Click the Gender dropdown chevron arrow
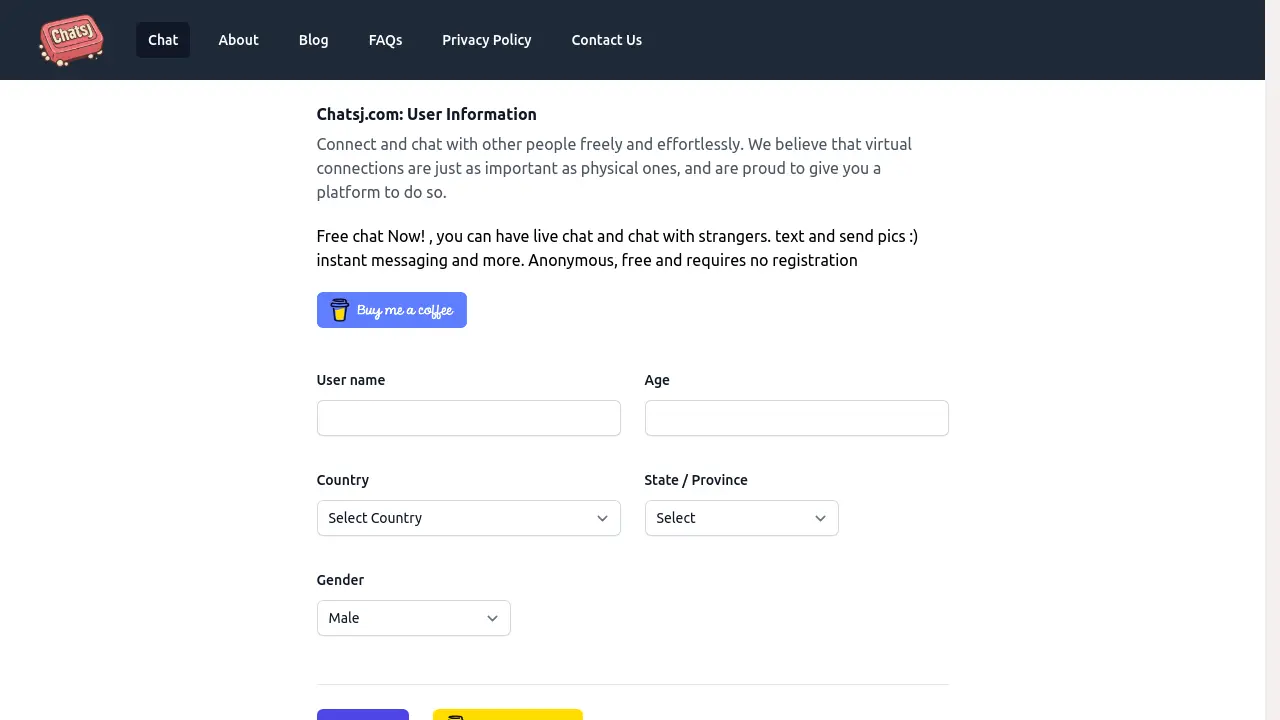1280x720 pixels. tap(492, 618)
